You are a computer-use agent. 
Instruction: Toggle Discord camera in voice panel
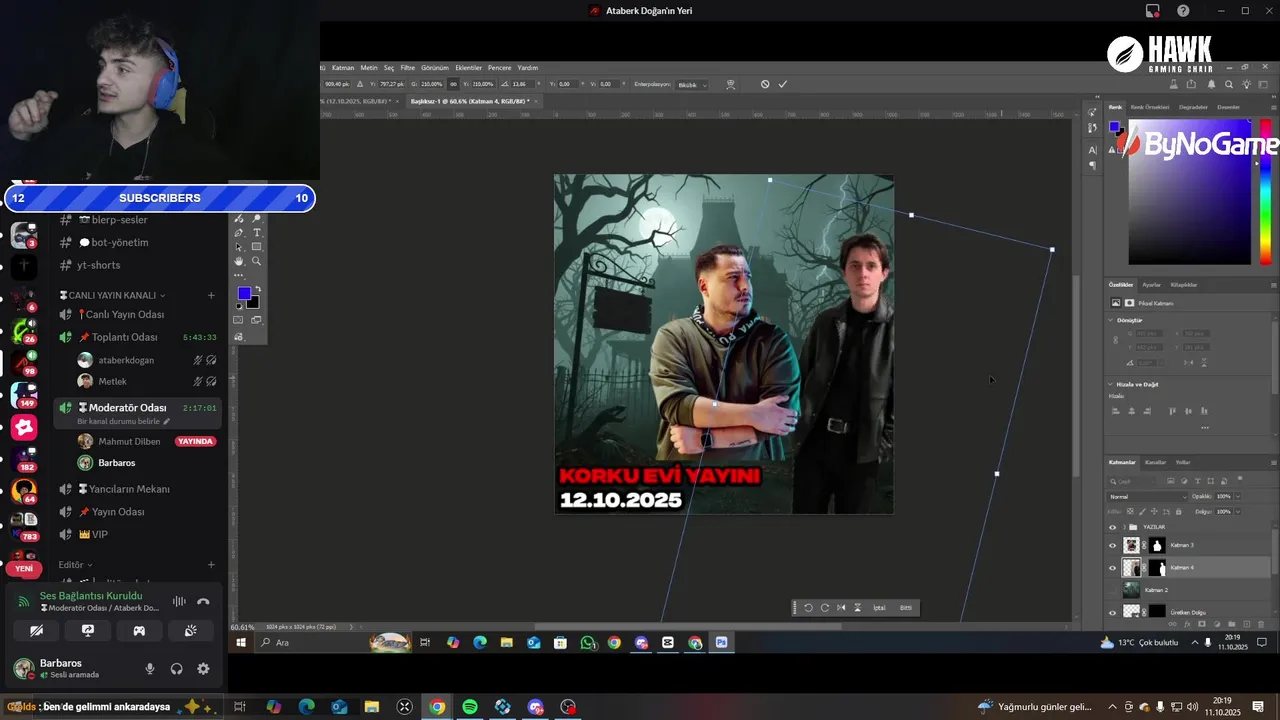pos(37,630)
